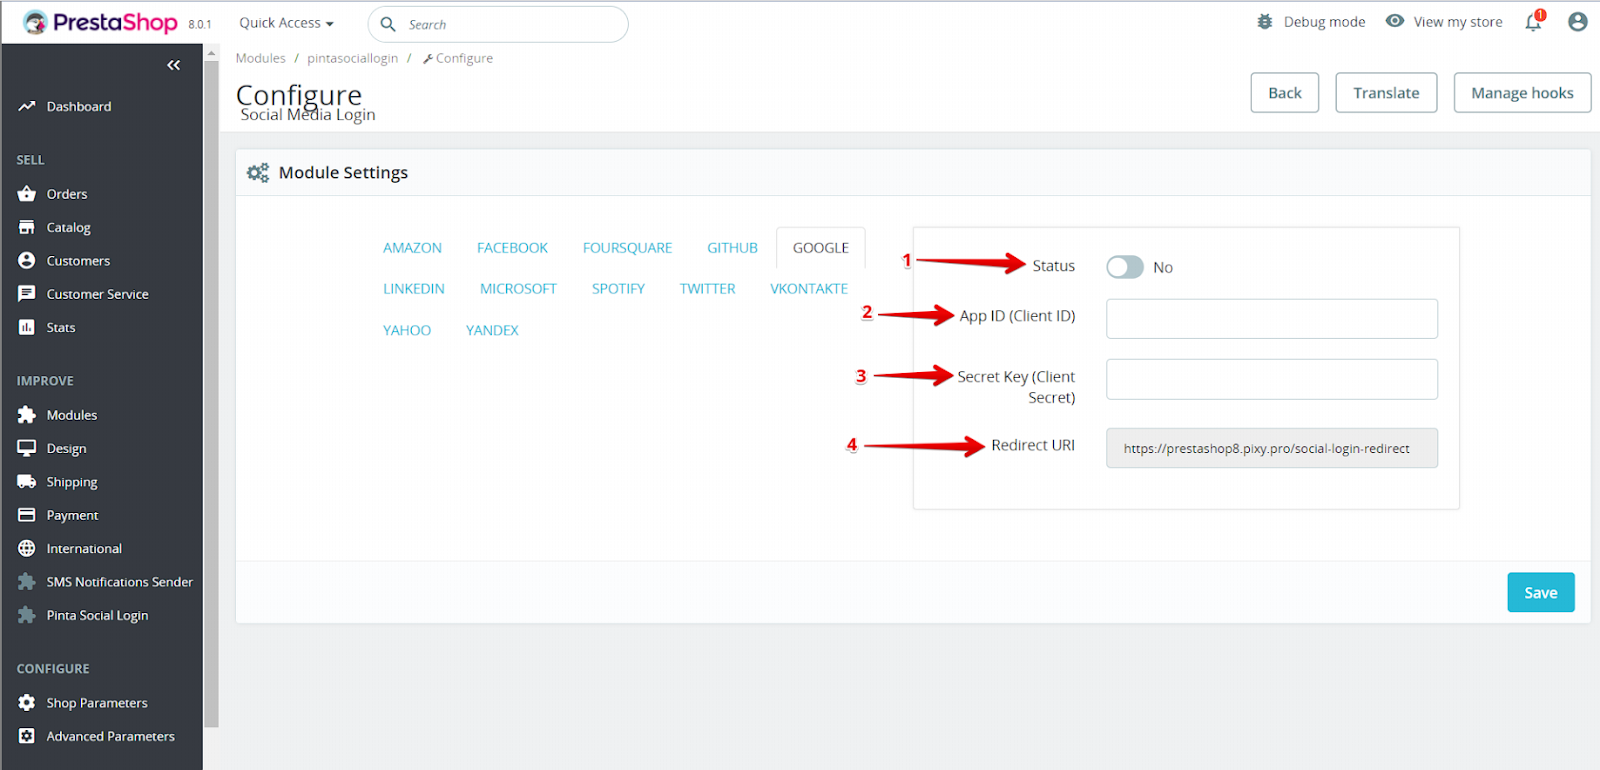Open the FOURSQUARE provider tab
The height and width of the screenshot is (770, 1600).
click(627, 248)
